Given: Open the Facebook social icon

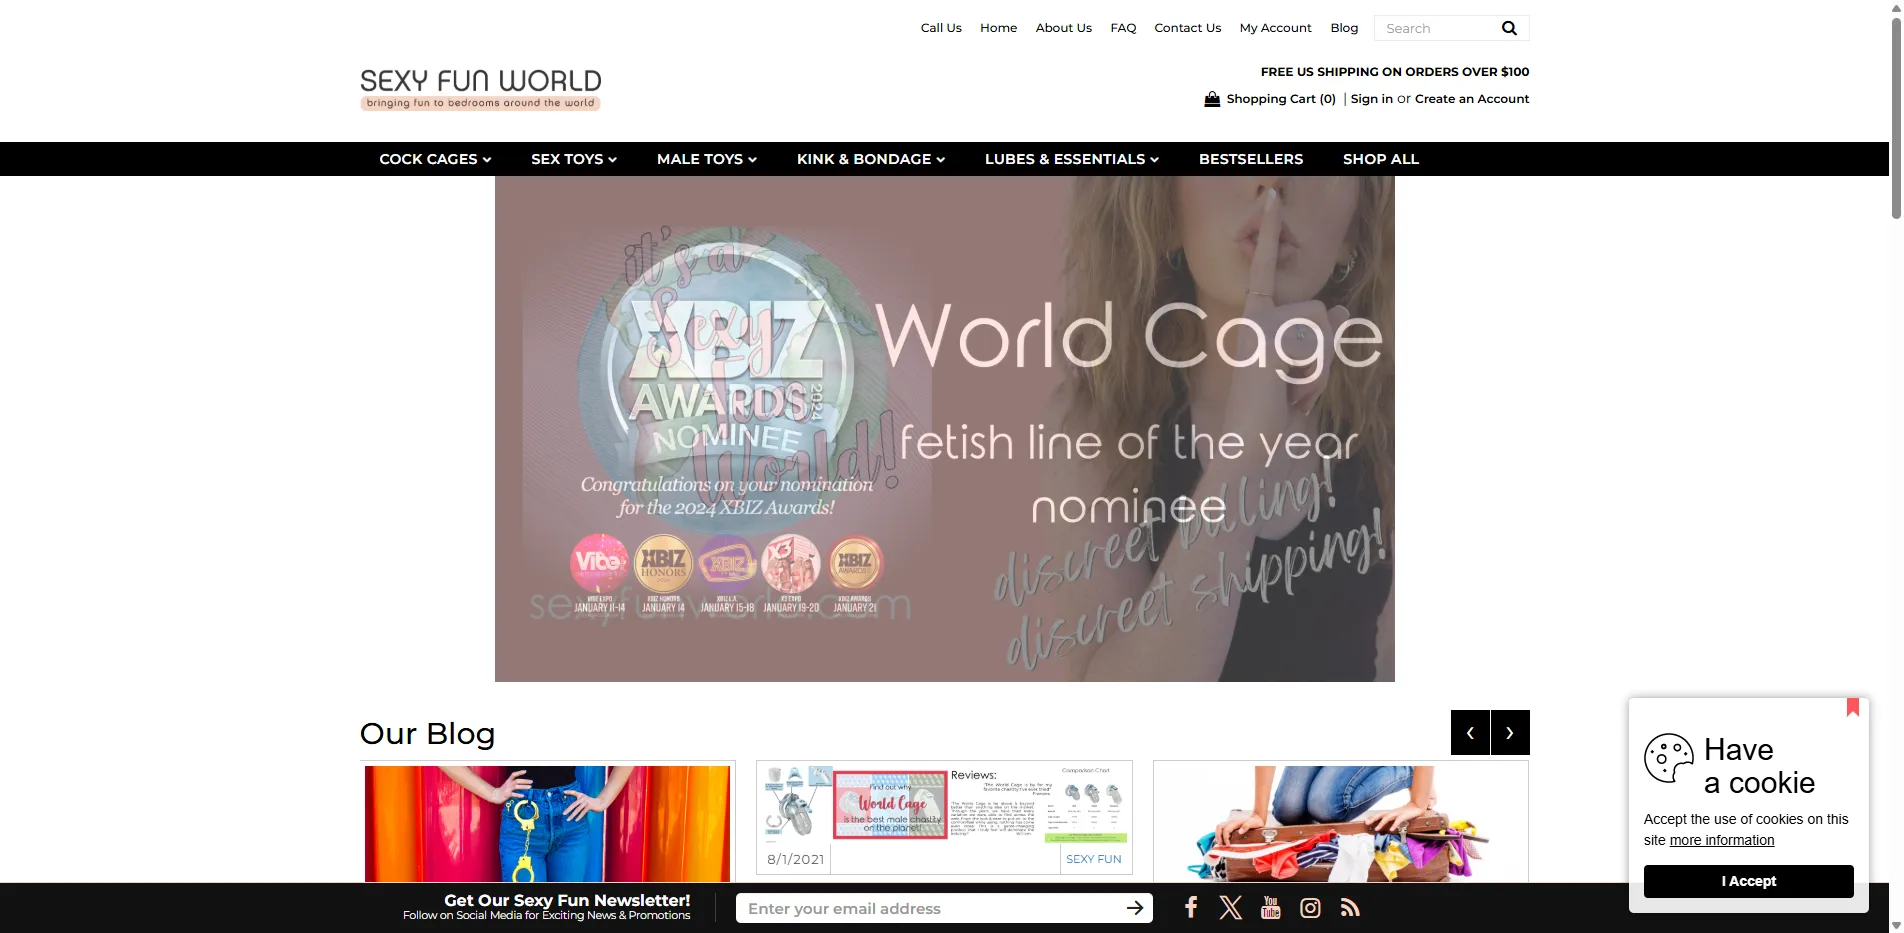Looking at the screenshot, I should [1190, 907].
